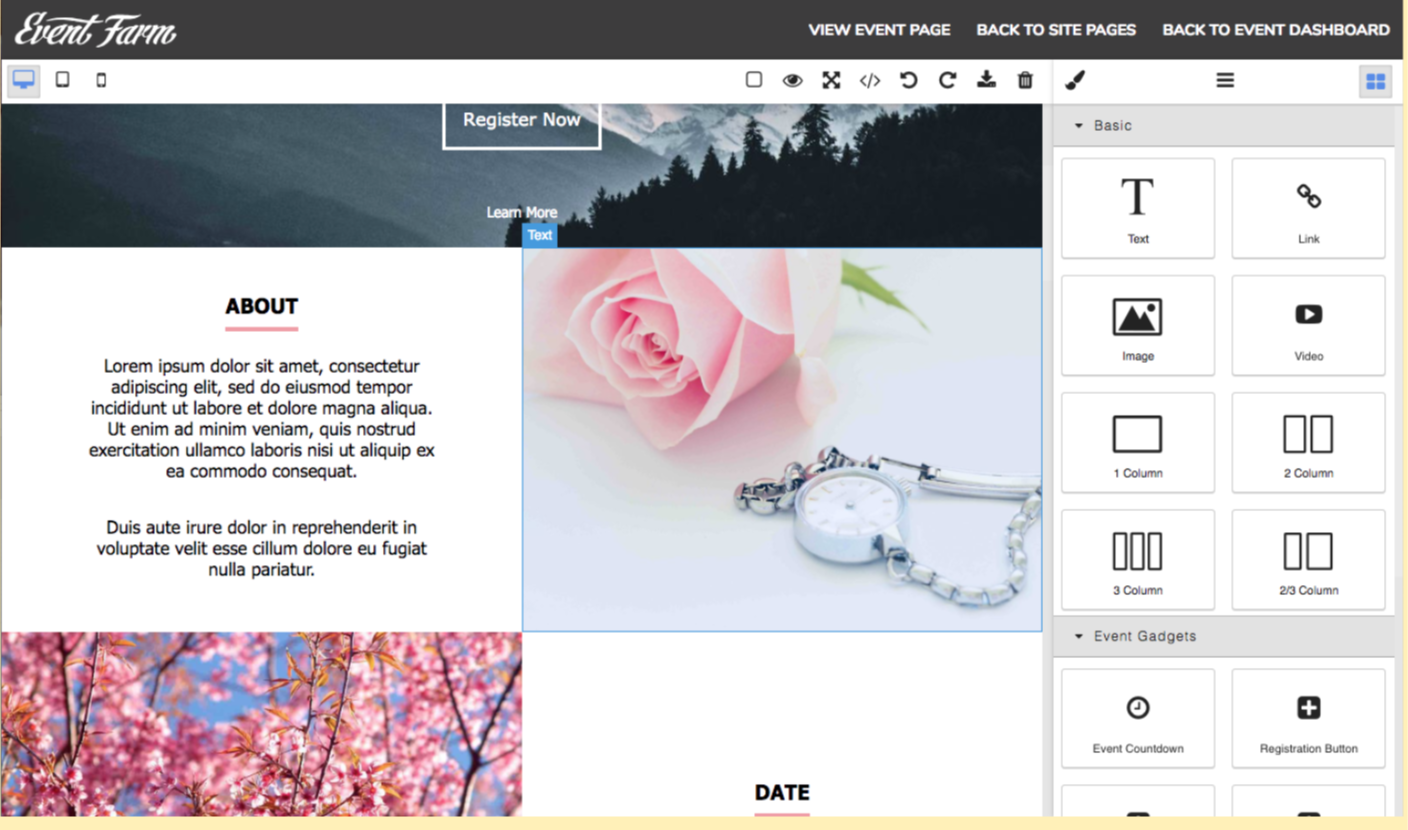Click the Learn More link

point(522,212)
